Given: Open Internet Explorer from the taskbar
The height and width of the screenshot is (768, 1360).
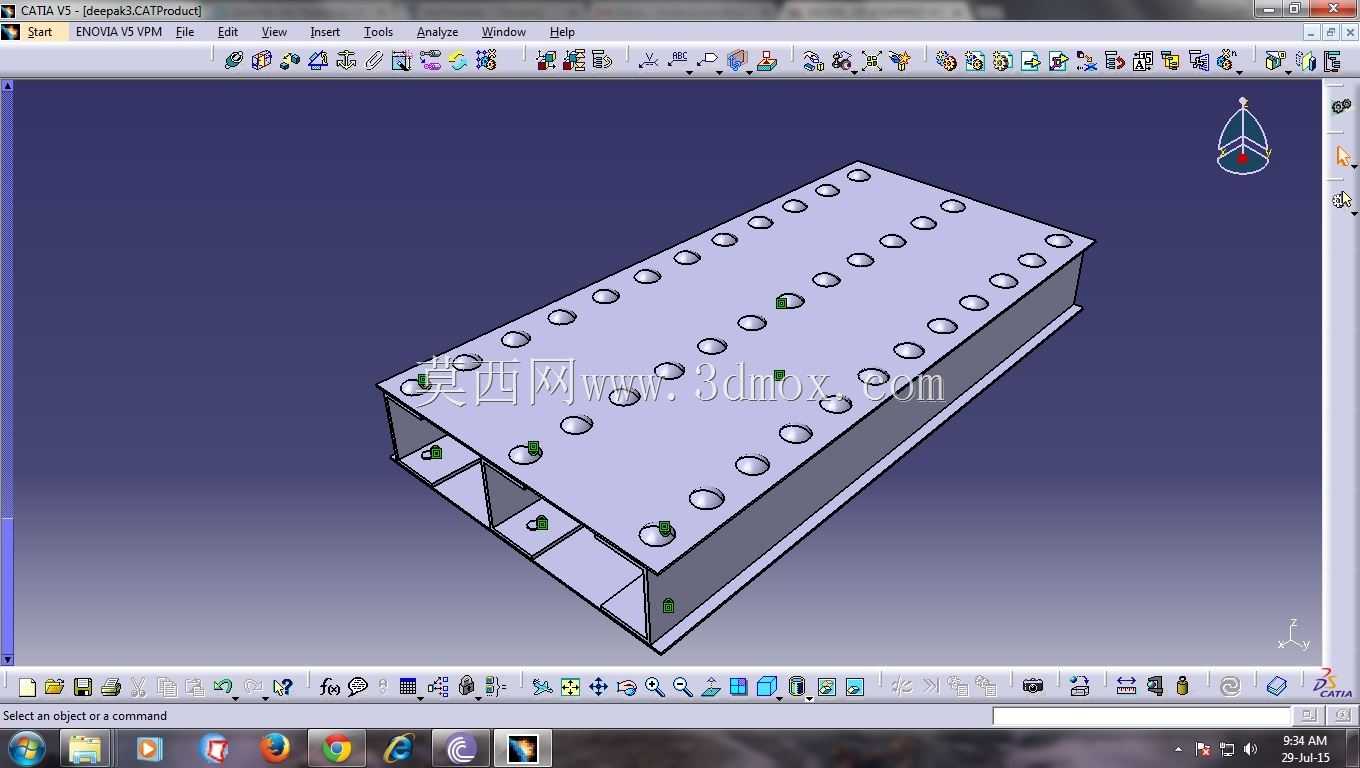Looking at the screenshot, I should point(399,748).
